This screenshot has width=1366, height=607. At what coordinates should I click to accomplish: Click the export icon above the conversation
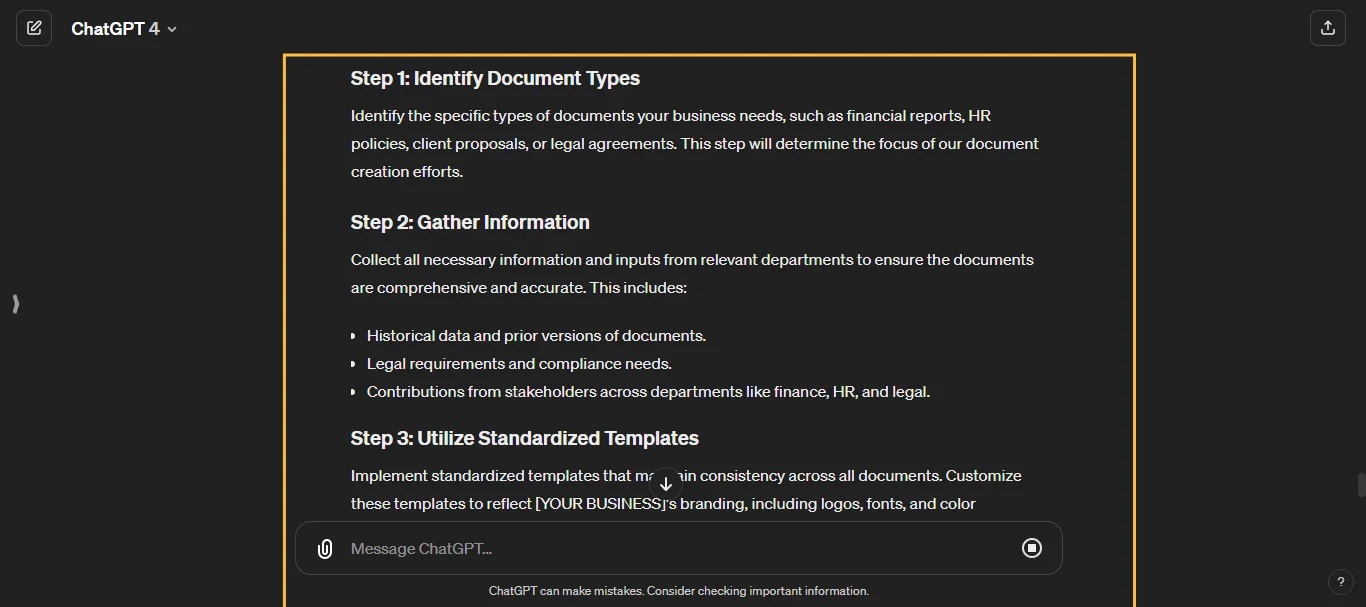[1328, 27]
